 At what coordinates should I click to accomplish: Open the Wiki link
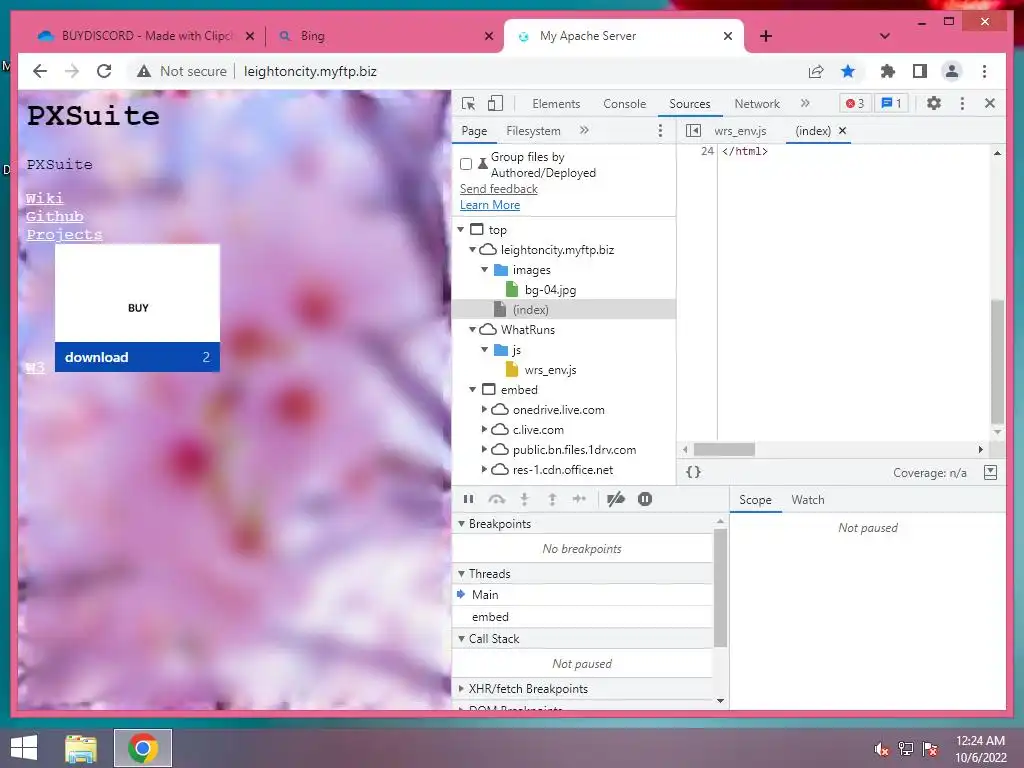(x=44, y=198)
